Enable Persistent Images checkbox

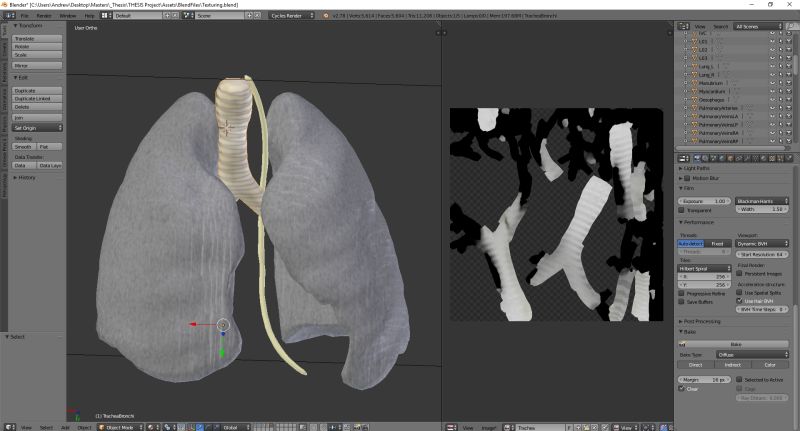(x=739, y=273)
